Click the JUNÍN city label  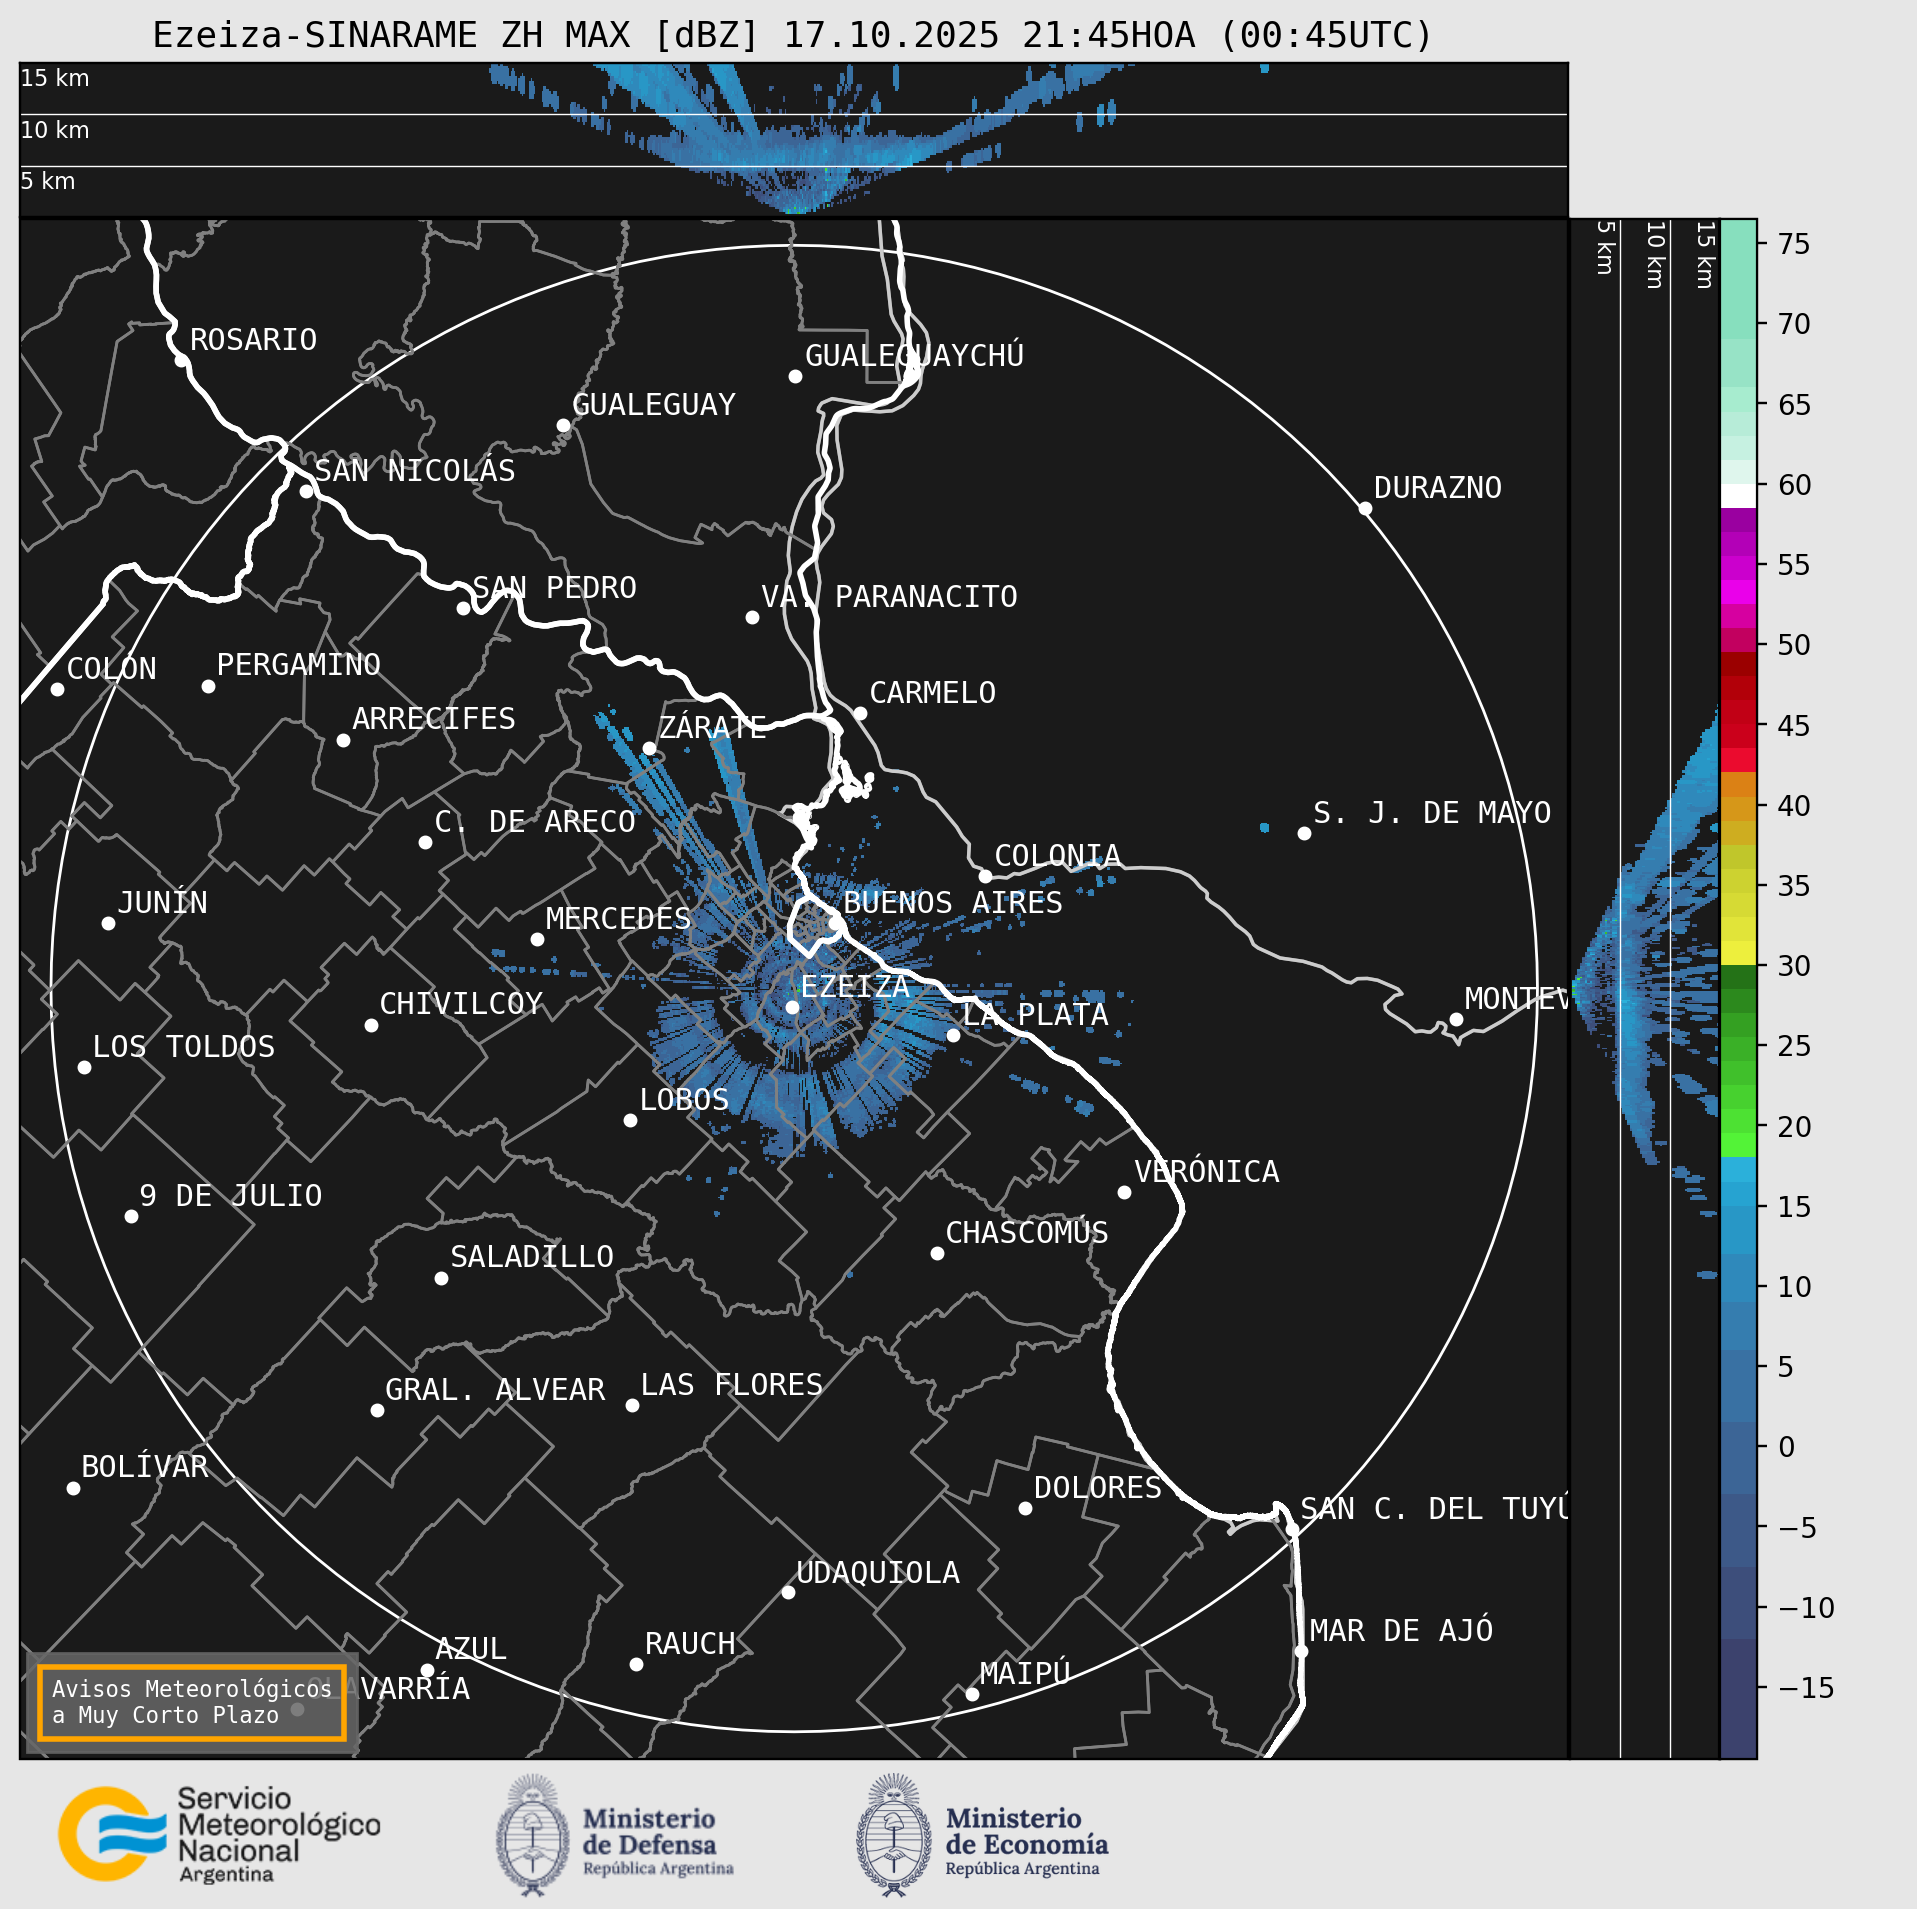(162, 903)
